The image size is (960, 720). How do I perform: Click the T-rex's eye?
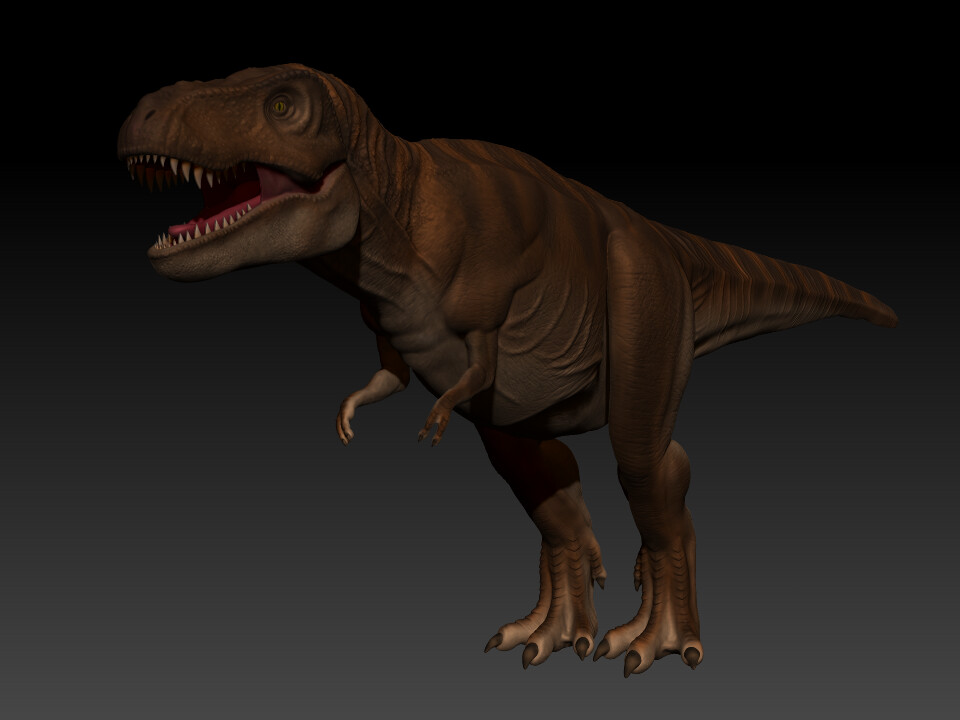point(280,107)
